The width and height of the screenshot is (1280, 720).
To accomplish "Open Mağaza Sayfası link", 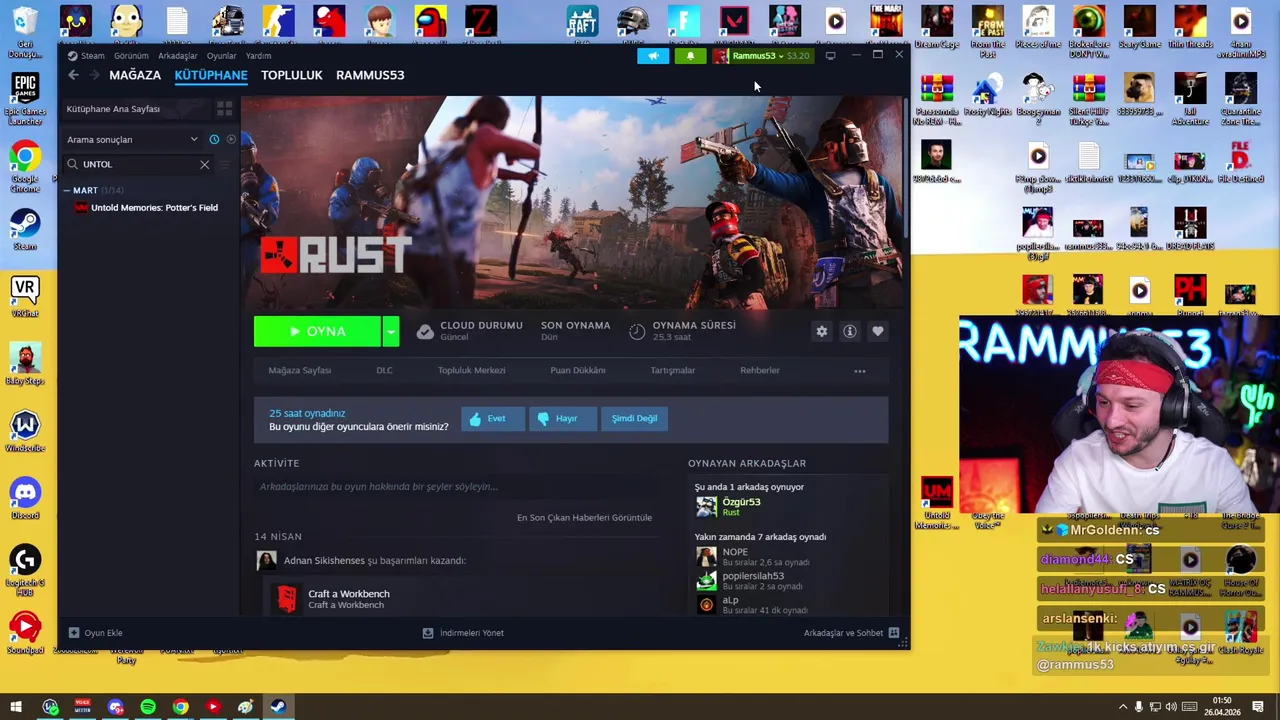I will click(299, 370).
